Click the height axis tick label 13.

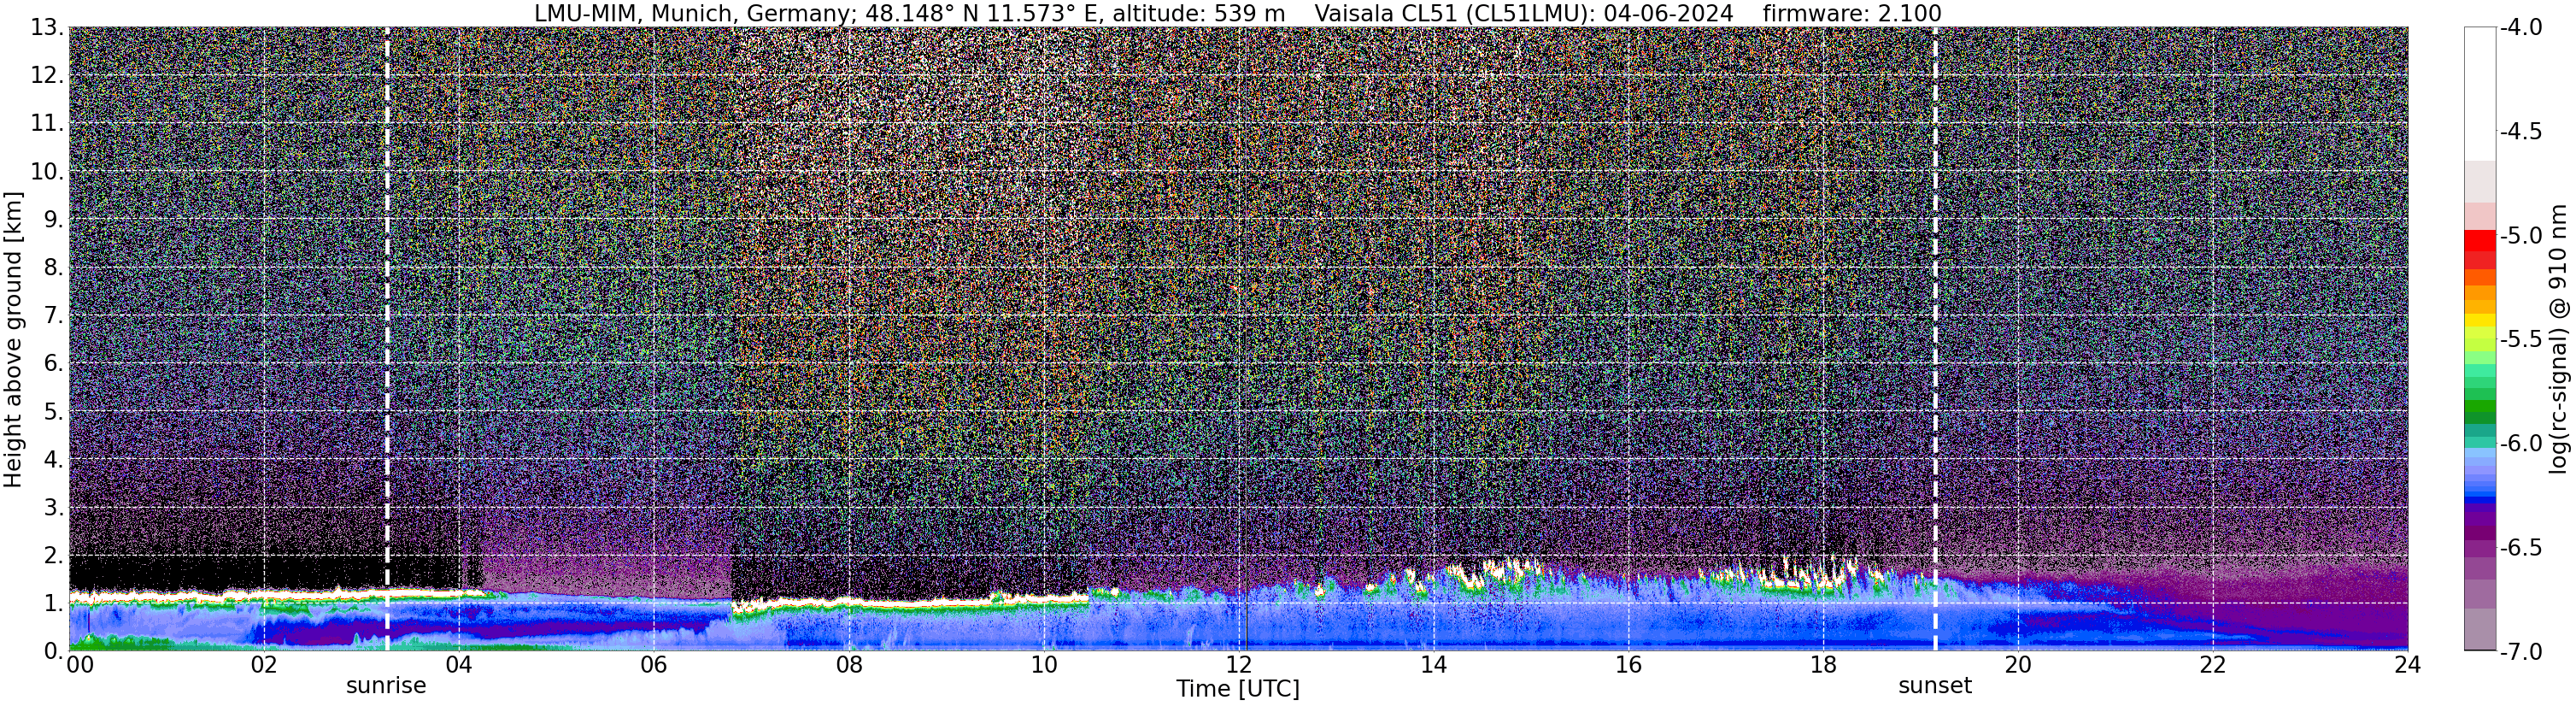click(47, 28)
